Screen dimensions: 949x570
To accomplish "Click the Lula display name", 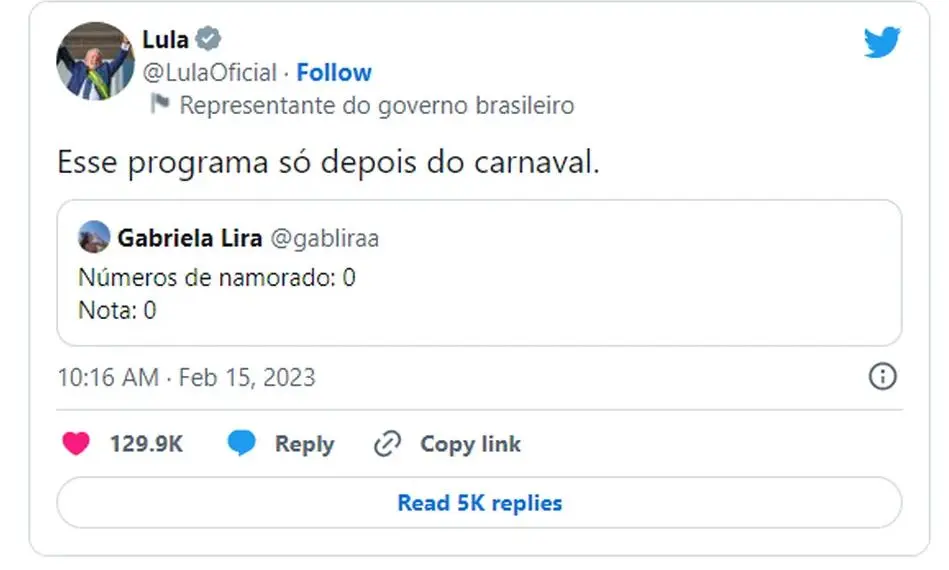I will (165, 41).
